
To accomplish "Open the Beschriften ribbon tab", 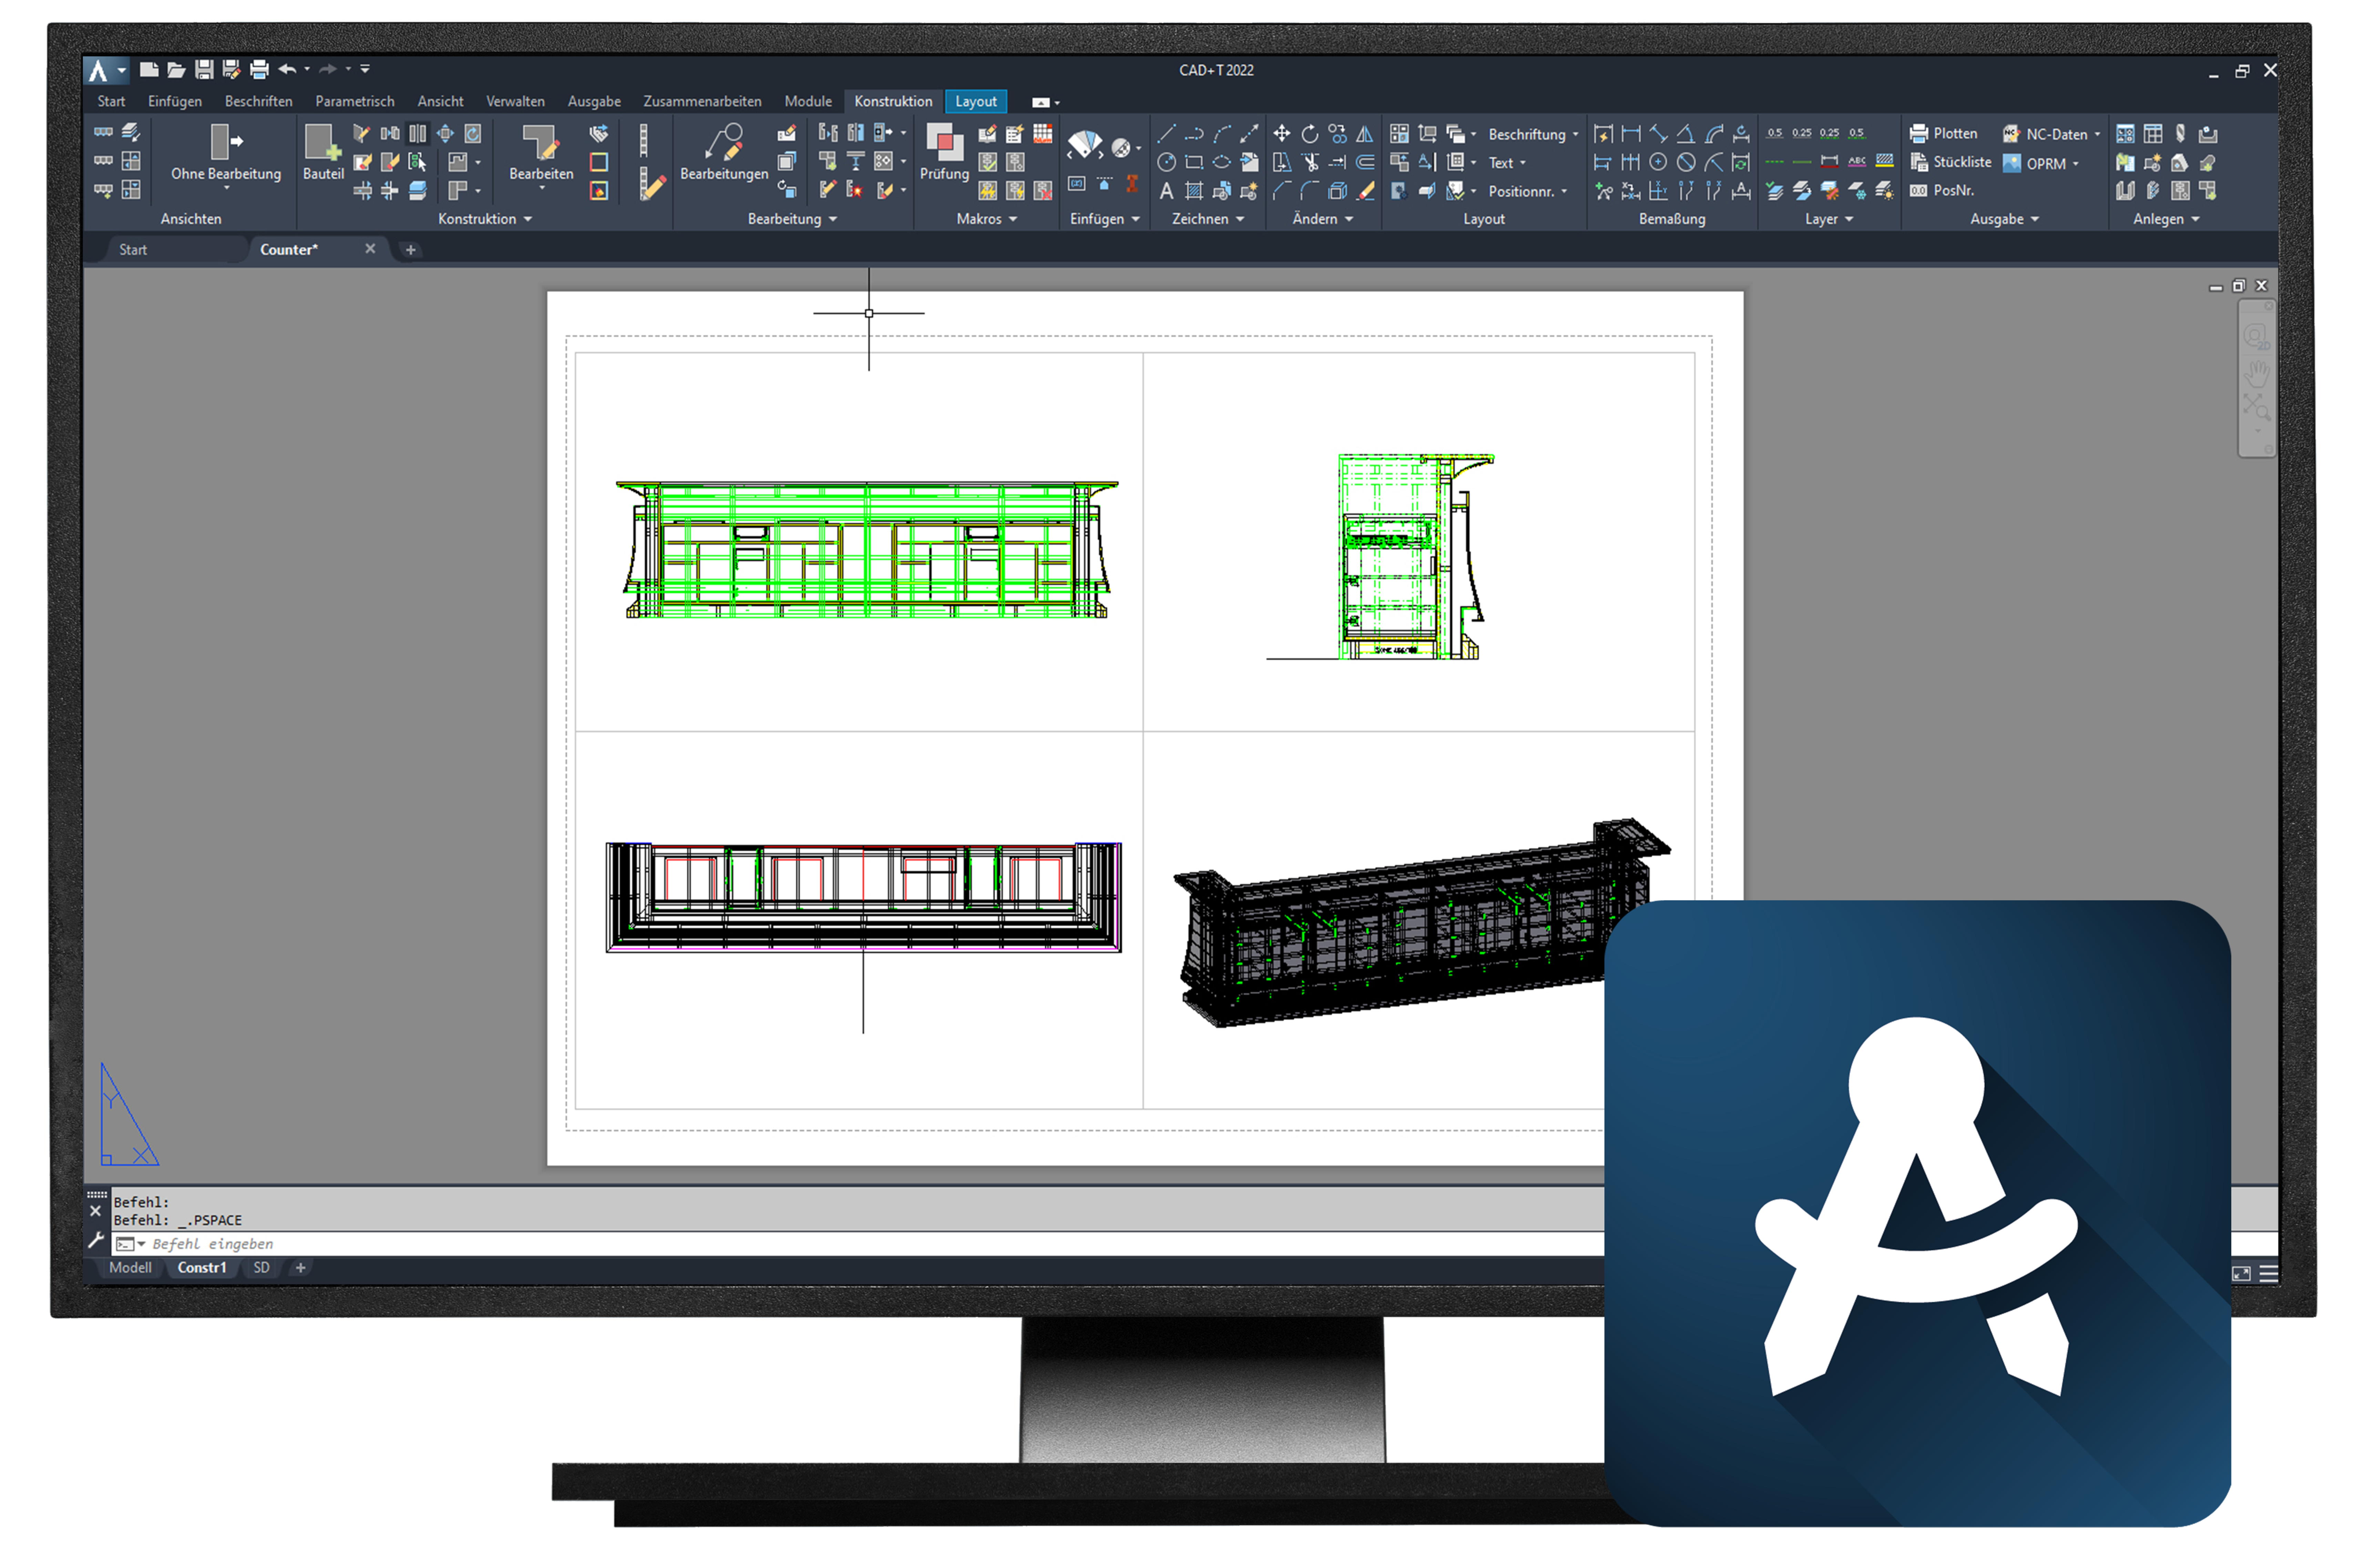I will 259,101.
